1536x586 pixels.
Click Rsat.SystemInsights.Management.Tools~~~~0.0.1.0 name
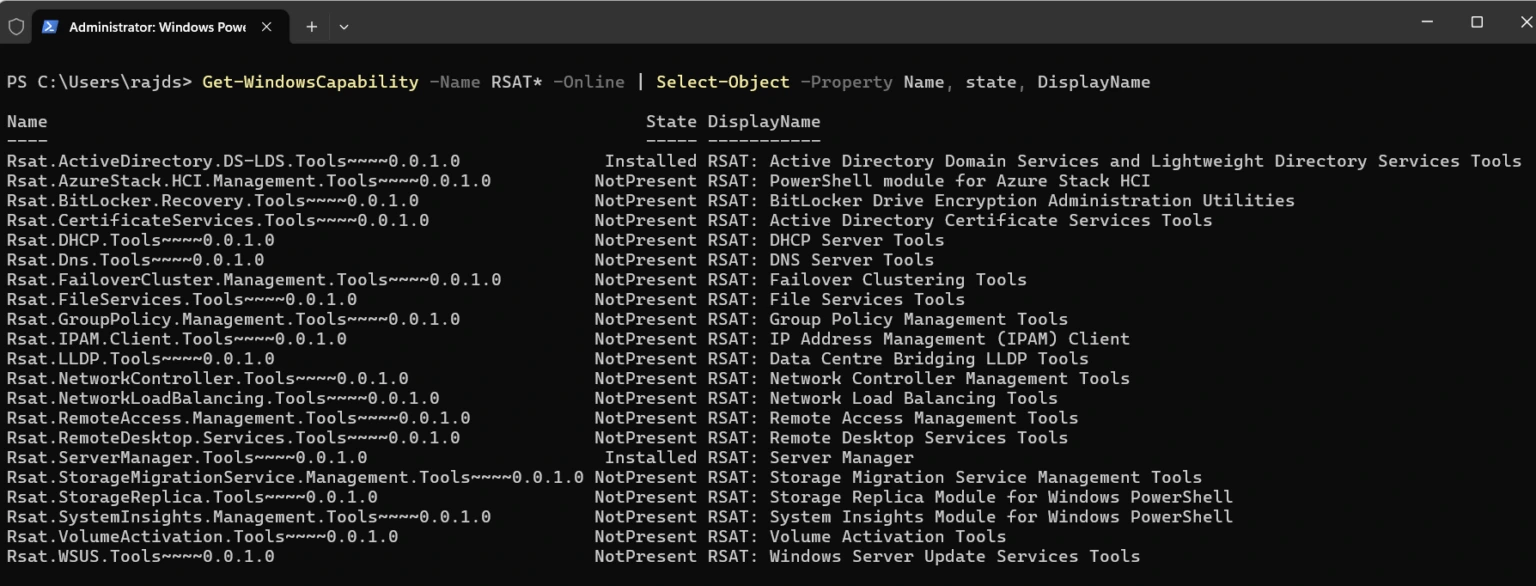pos(249,517)
